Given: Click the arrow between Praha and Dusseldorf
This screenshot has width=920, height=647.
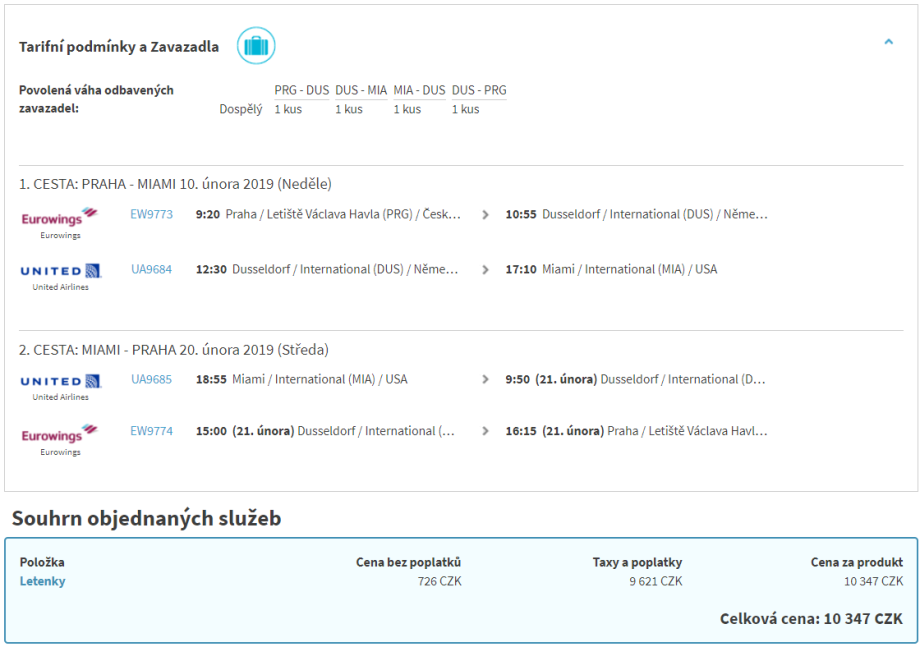Looking at the screenshot, I should 486,214.
